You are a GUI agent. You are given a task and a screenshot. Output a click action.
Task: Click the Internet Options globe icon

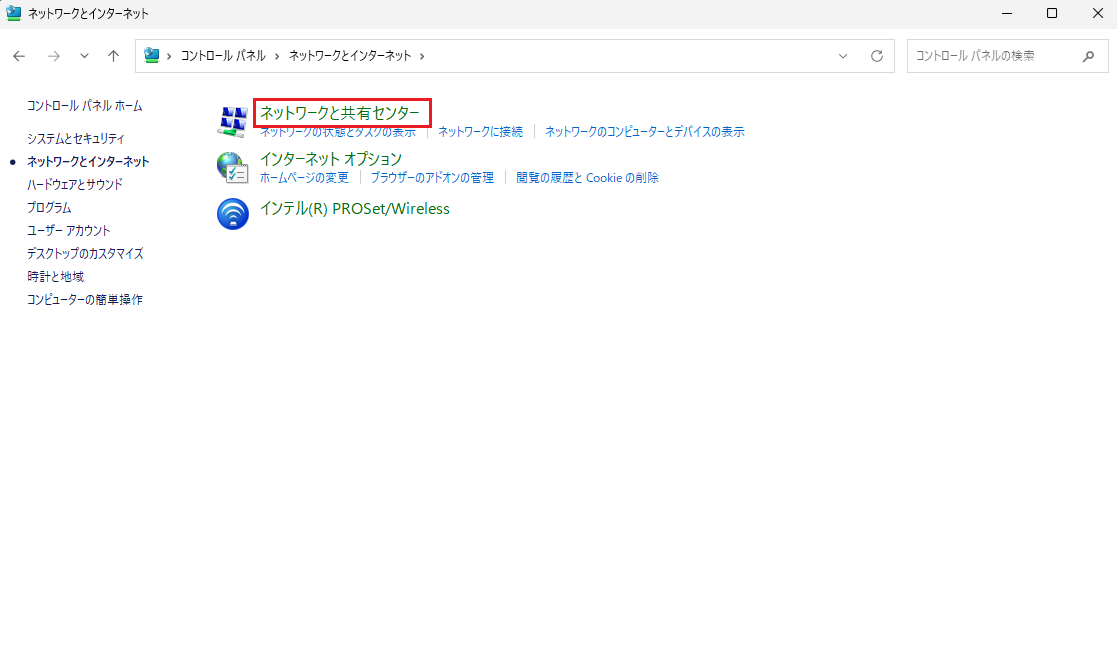pos(232,167)
